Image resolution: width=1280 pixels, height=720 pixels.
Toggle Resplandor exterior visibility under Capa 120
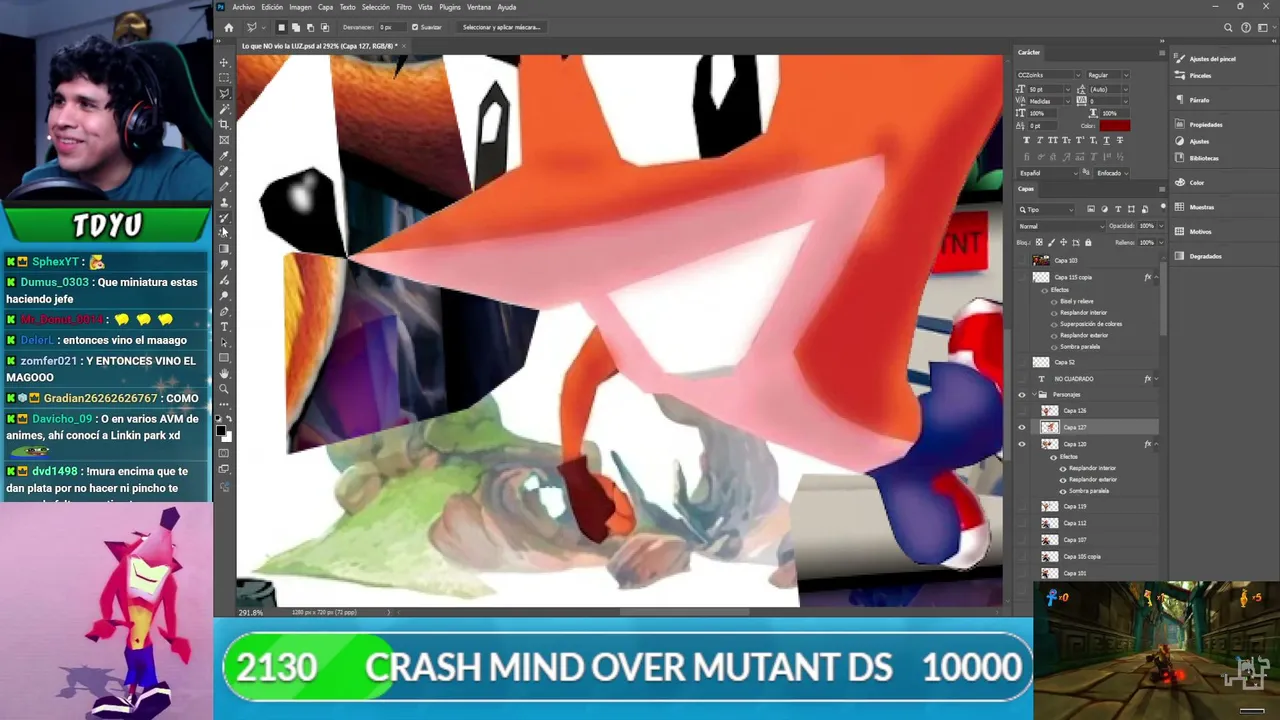pos(1062,479)
